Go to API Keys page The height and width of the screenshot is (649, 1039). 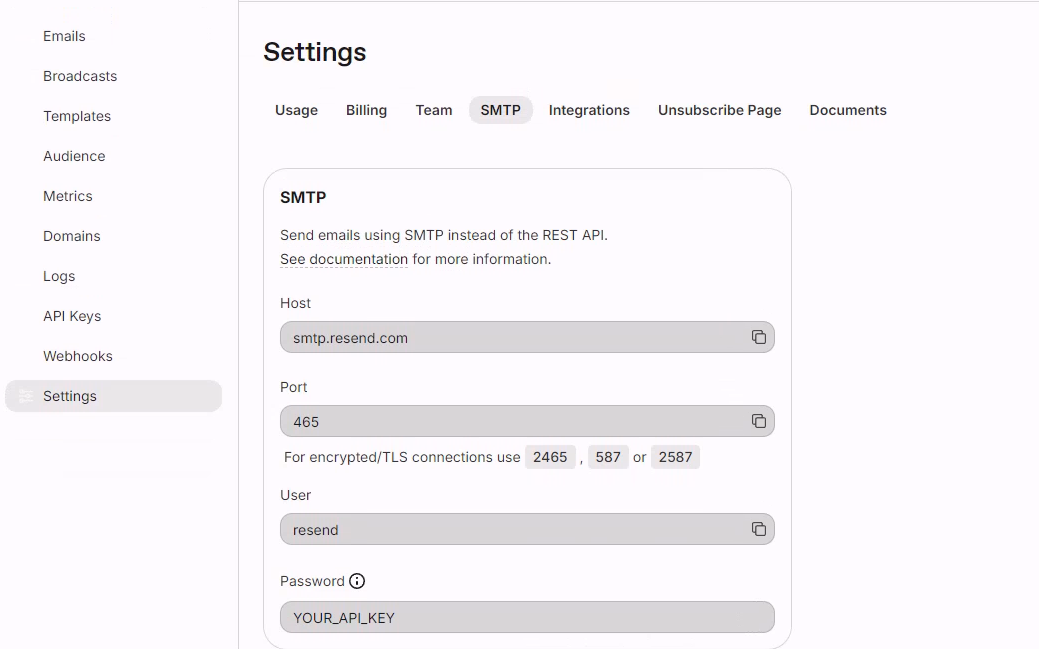[x=72, y=316]
